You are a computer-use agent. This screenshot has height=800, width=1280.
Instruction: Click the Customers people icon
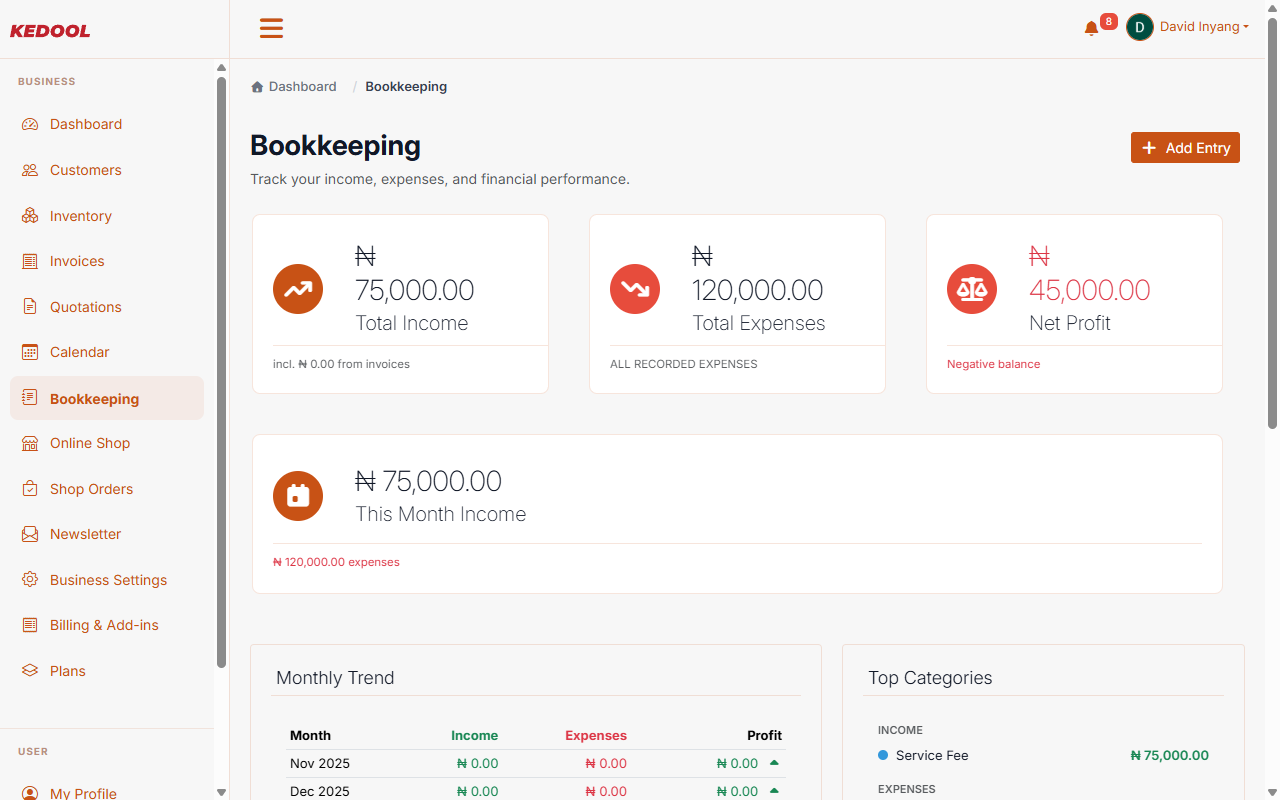(30, 170)
